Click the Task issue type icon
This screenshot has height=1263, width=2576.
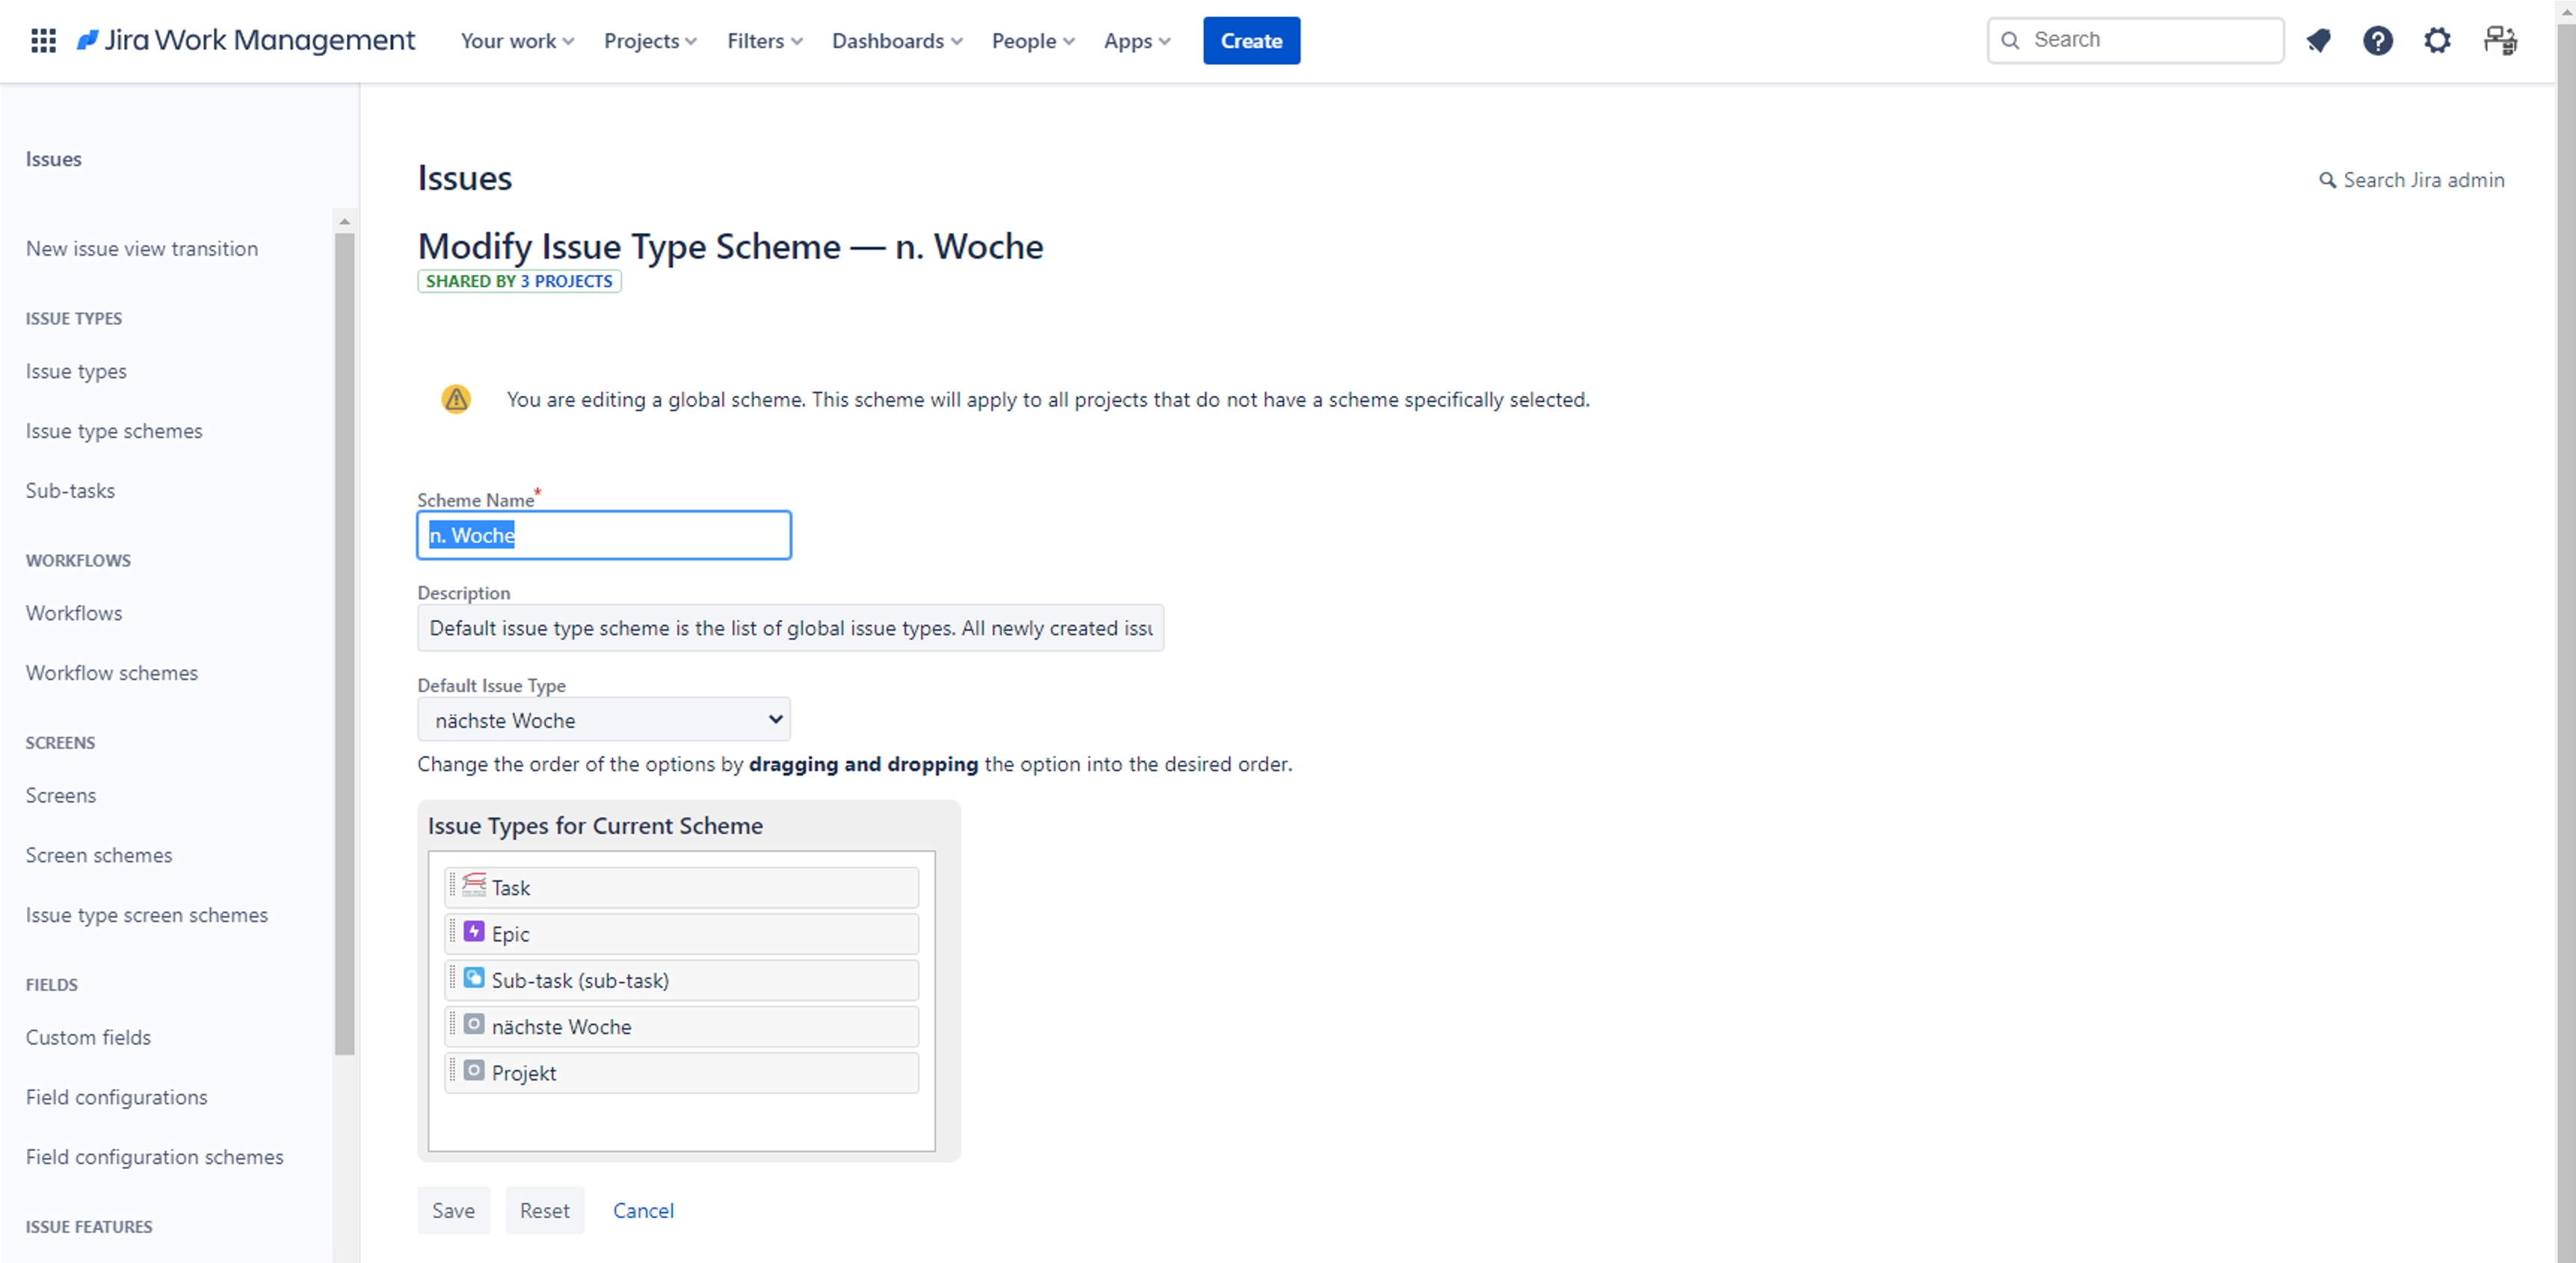click(474, 885)
